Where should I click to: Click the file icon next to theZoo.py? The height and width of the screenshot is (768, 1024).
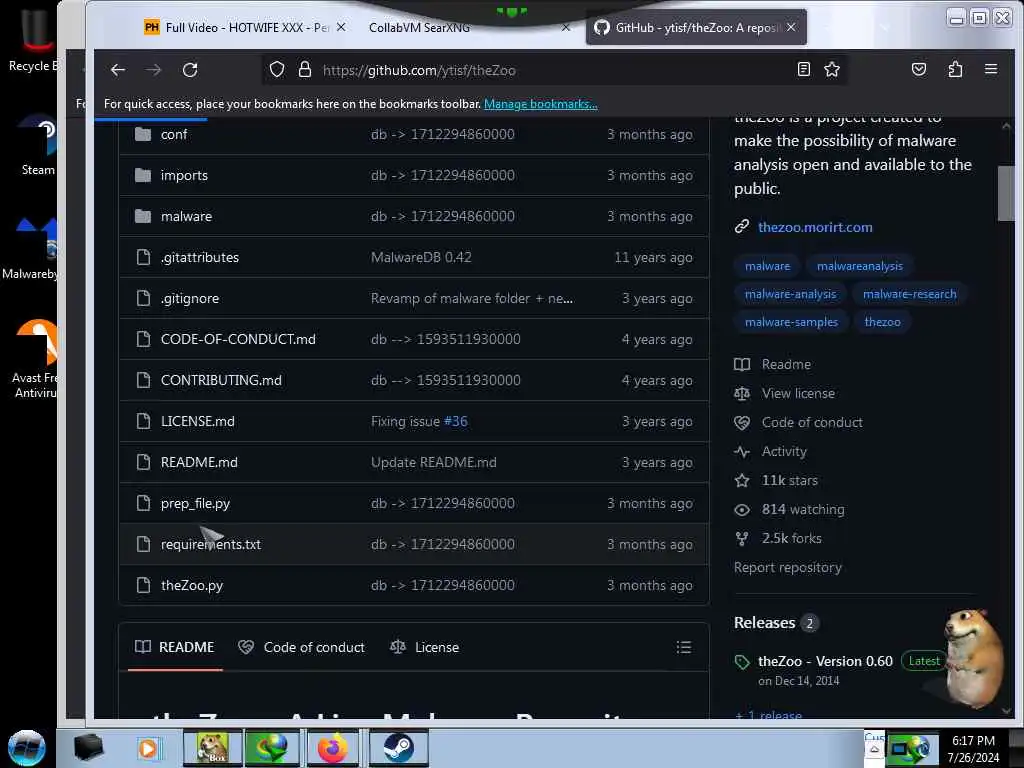pos(143,585)
